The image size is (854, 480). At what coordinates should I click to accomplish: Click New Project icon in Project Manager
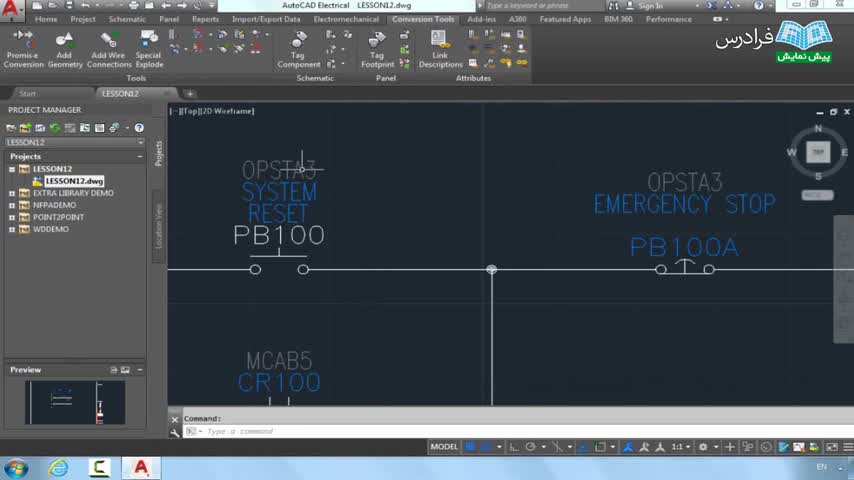point(26,127)
